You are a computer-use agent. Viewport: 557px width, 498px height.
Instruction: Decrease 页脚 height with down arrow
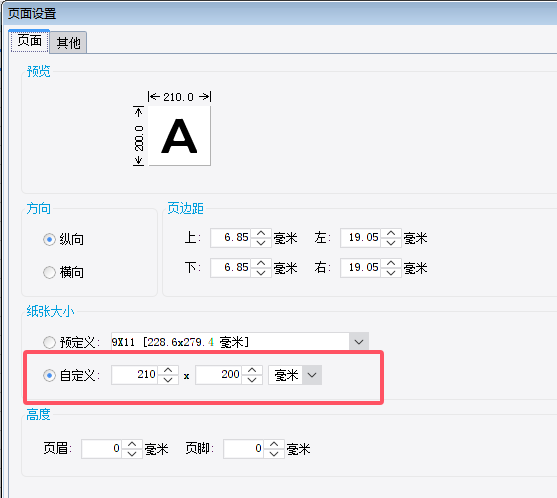(274, 454)
